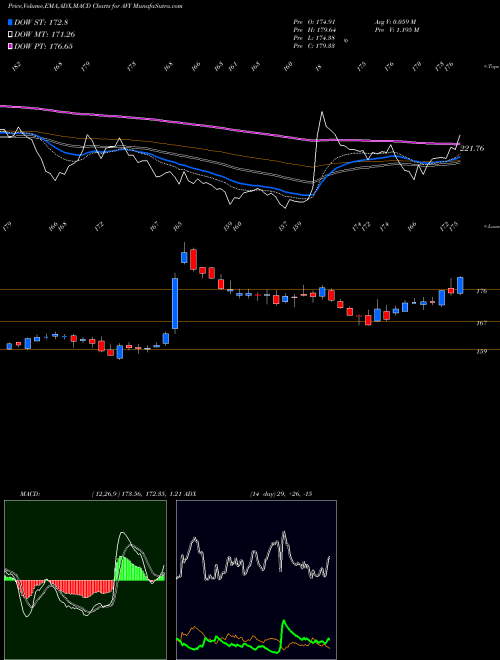The height and width of the screenshot is (660, 500).
Task: Click the 'MACD:' panel heading
Action: tap(30, 494)
